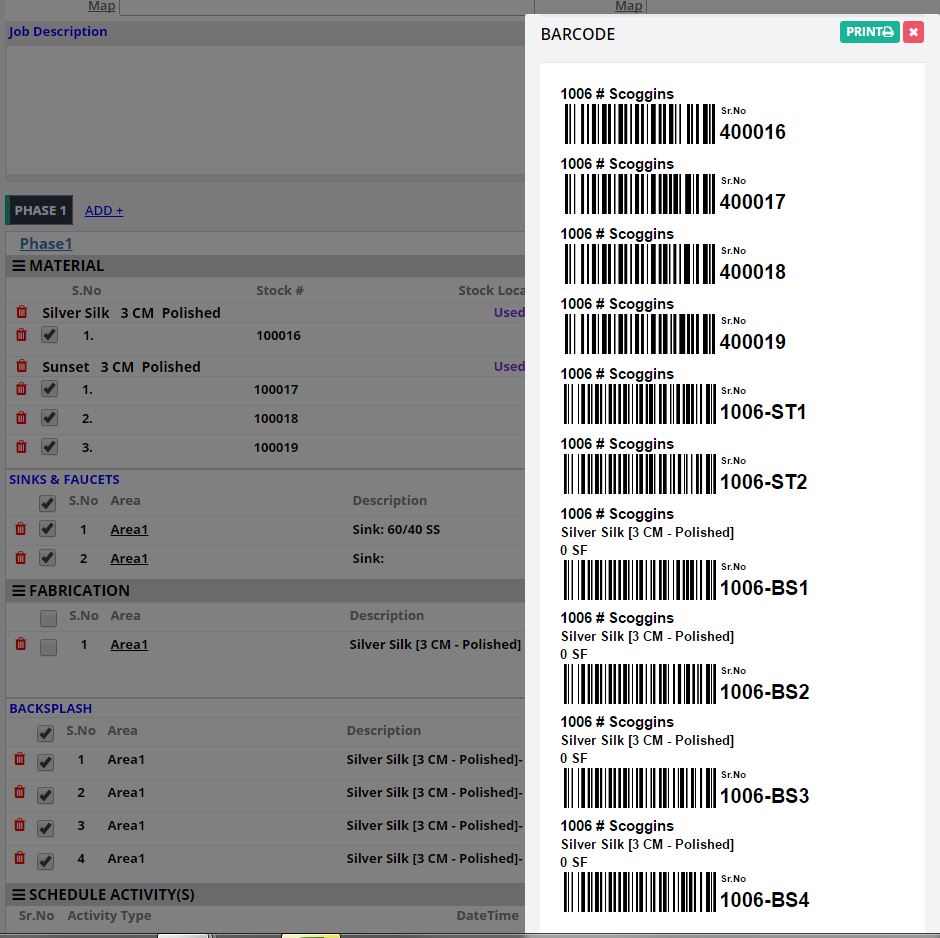Check the Fabrication select-all header checkbox
Screen dimensions: 940x938
point(49,618)
